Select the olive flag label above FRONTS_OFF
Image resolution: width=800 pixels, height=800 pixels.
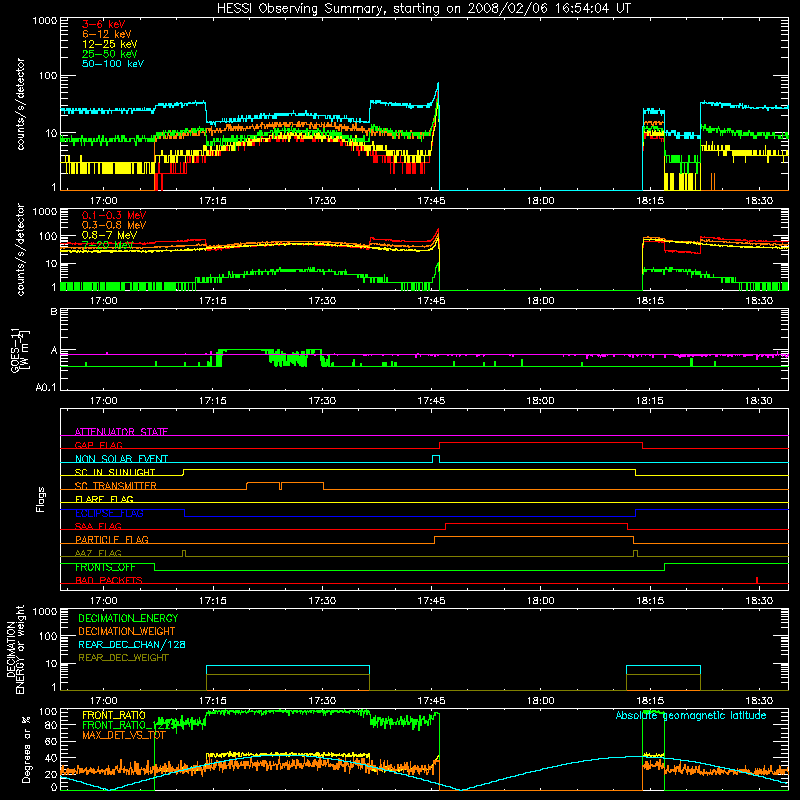tap(98, 553)
